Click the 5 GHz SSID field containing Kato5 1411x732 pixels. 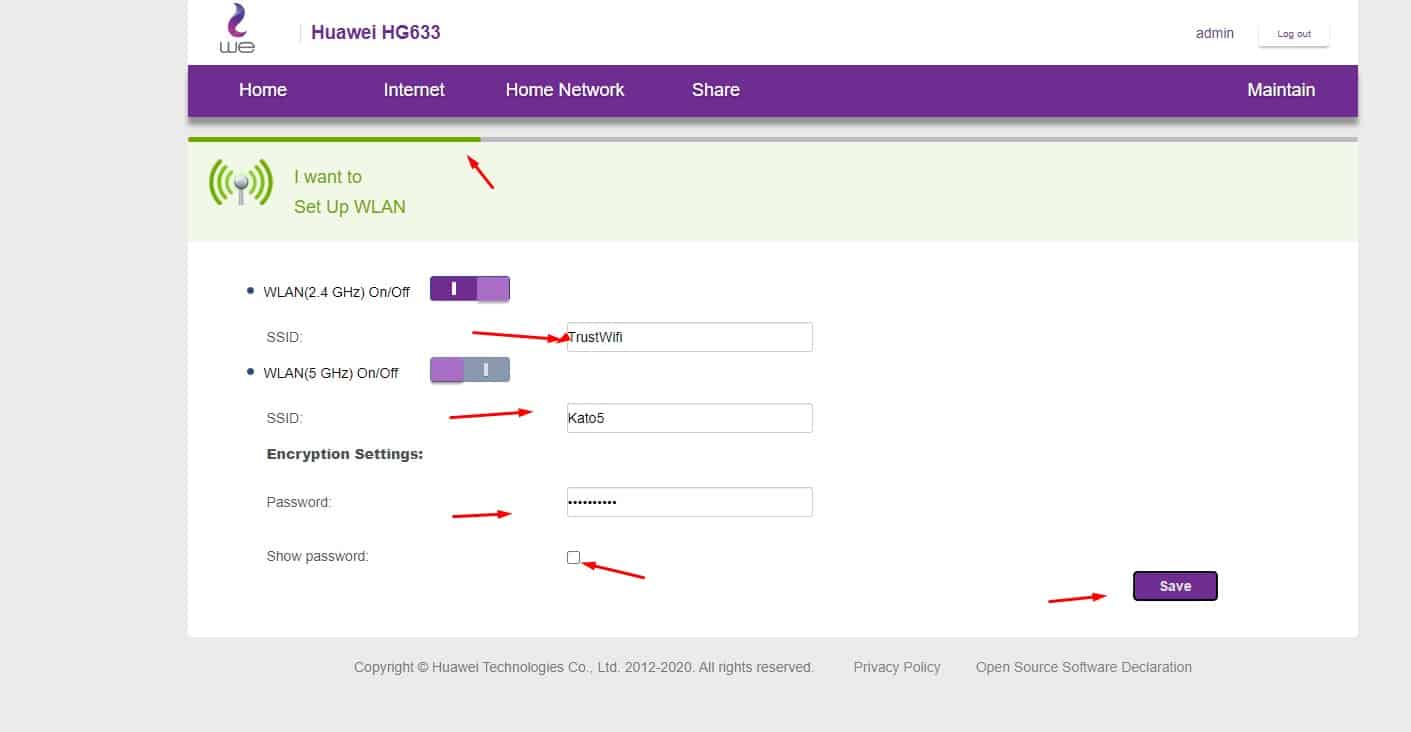pyautogui.click(x=689, y=418)
